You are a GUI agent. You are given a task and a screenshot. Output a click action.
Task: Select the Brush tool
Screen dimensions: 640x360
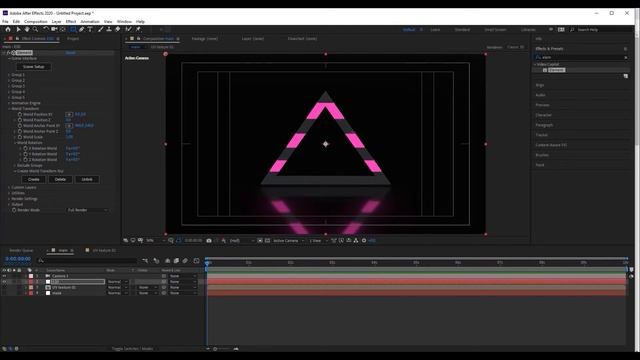coord(100,29)
